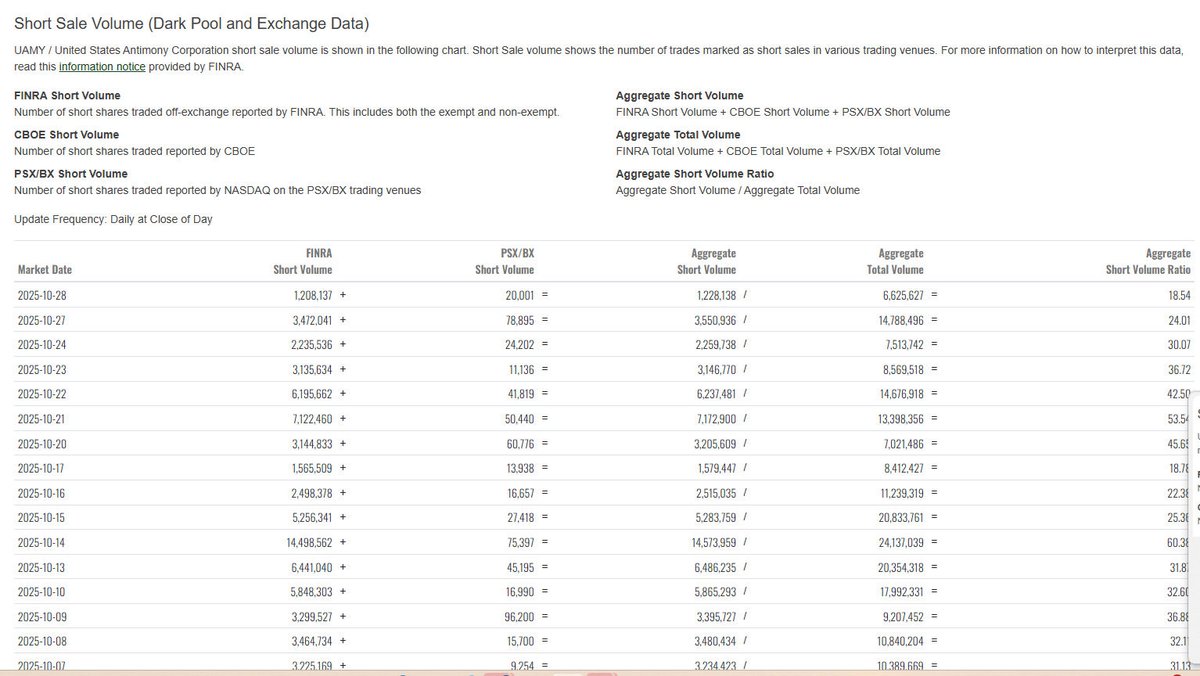Click aggregate short volume value 14,573,959

tap(714, 543)
